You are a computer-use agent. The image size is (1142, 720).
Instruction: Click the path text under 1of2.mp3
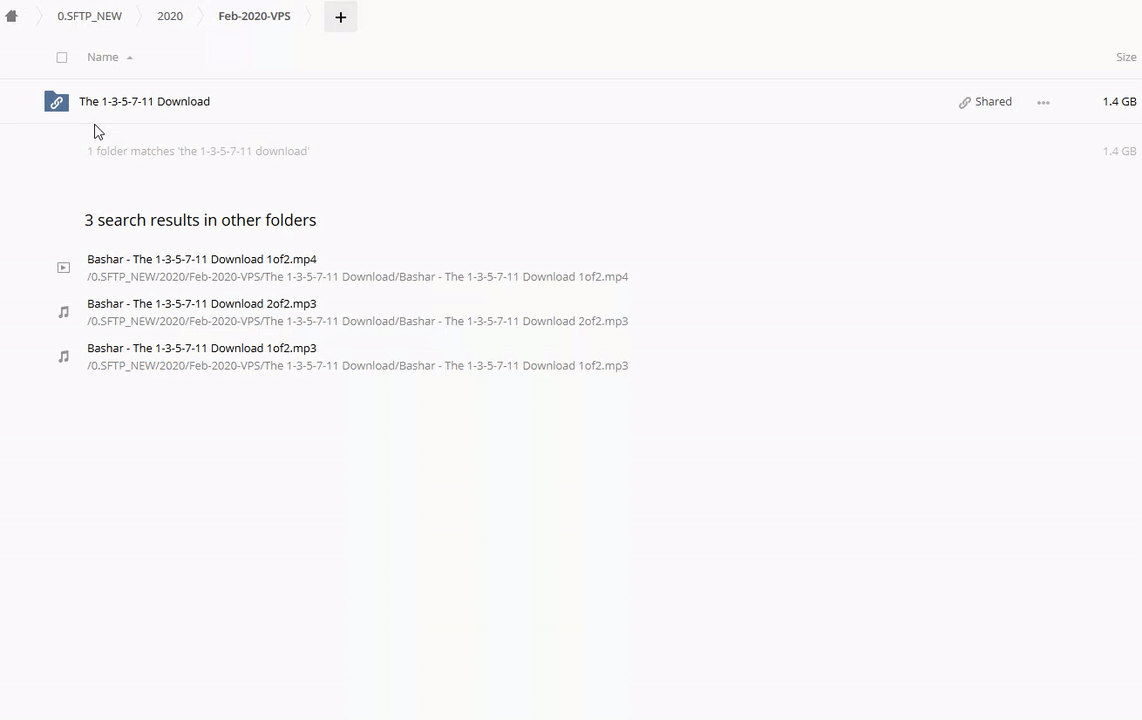[x=358, y=365]
